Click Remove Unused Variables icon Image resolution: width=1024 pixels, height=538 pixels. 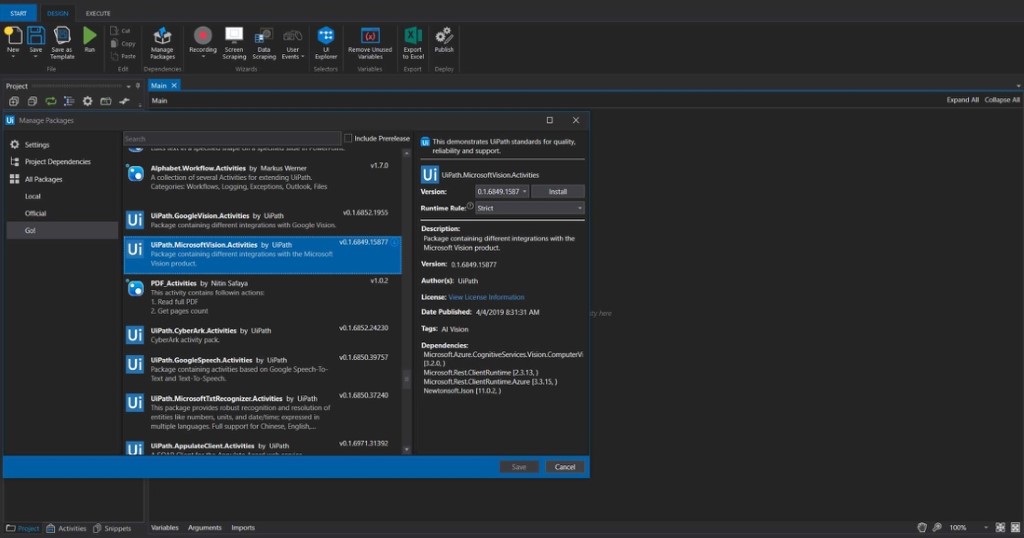(x=370, y=35)
